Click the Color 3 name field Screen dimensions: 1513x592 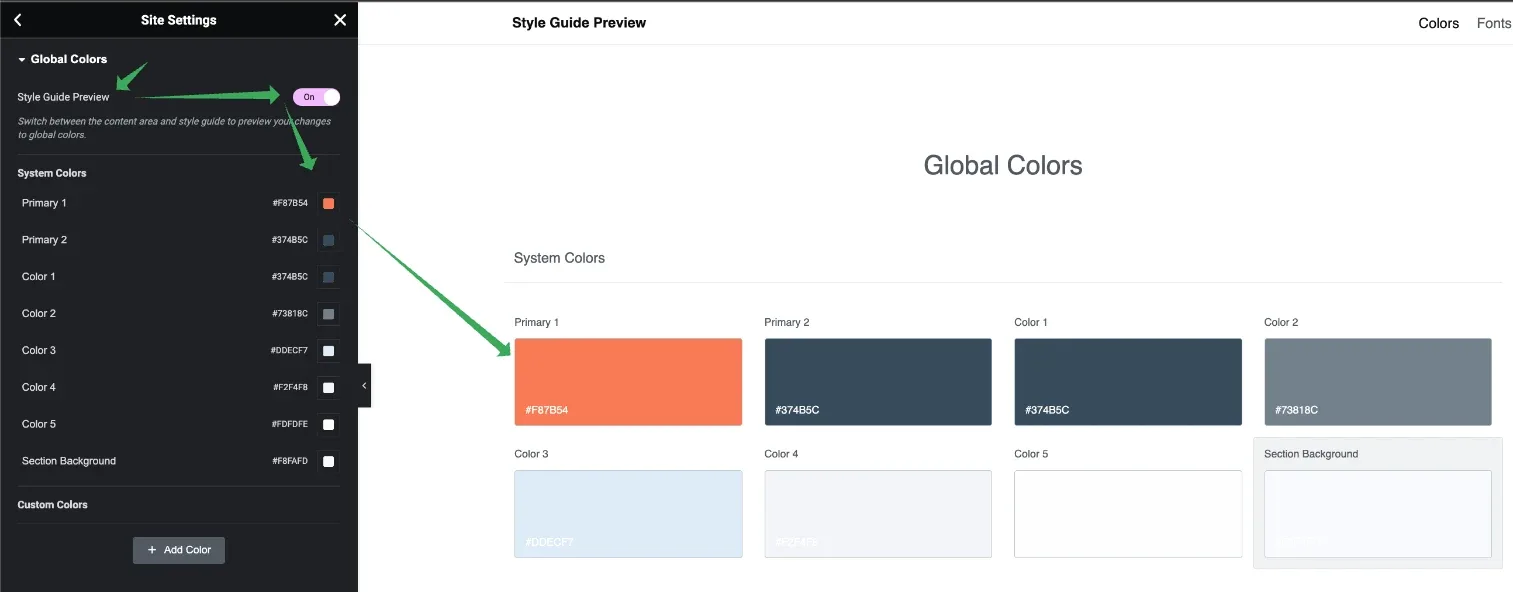[39, 351]
